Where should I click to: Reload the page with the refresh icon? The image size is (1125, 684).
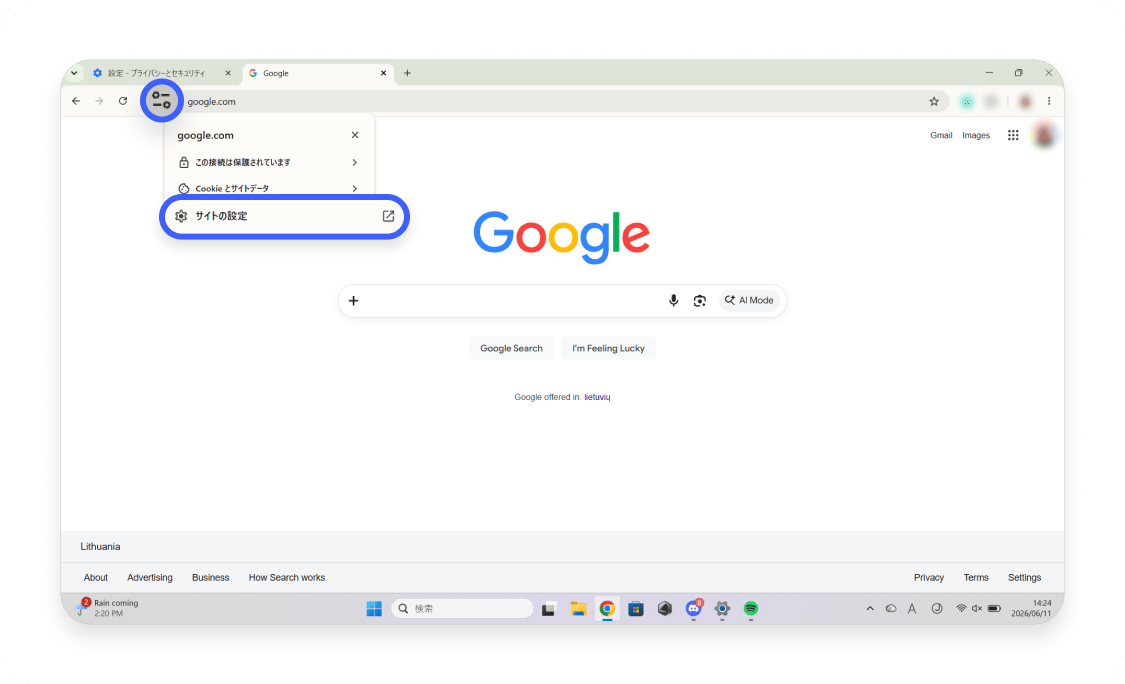pyautogui.click(x=123, y=101)
